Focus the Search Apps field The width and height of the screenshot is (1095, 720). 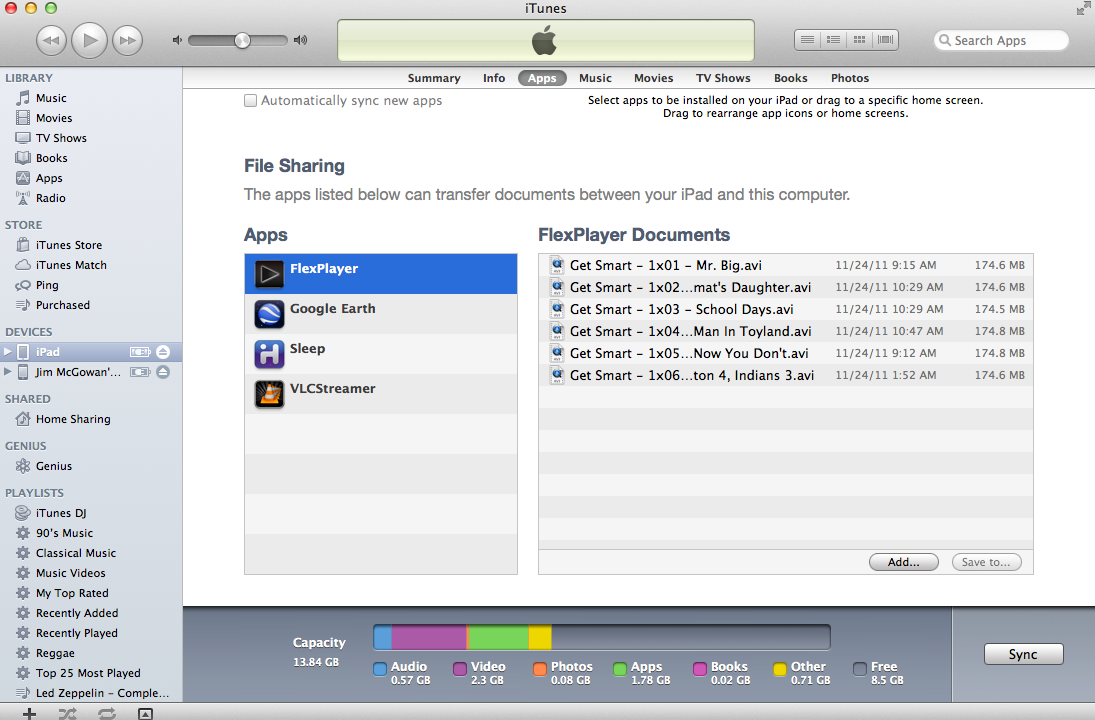coord(1001,41)
